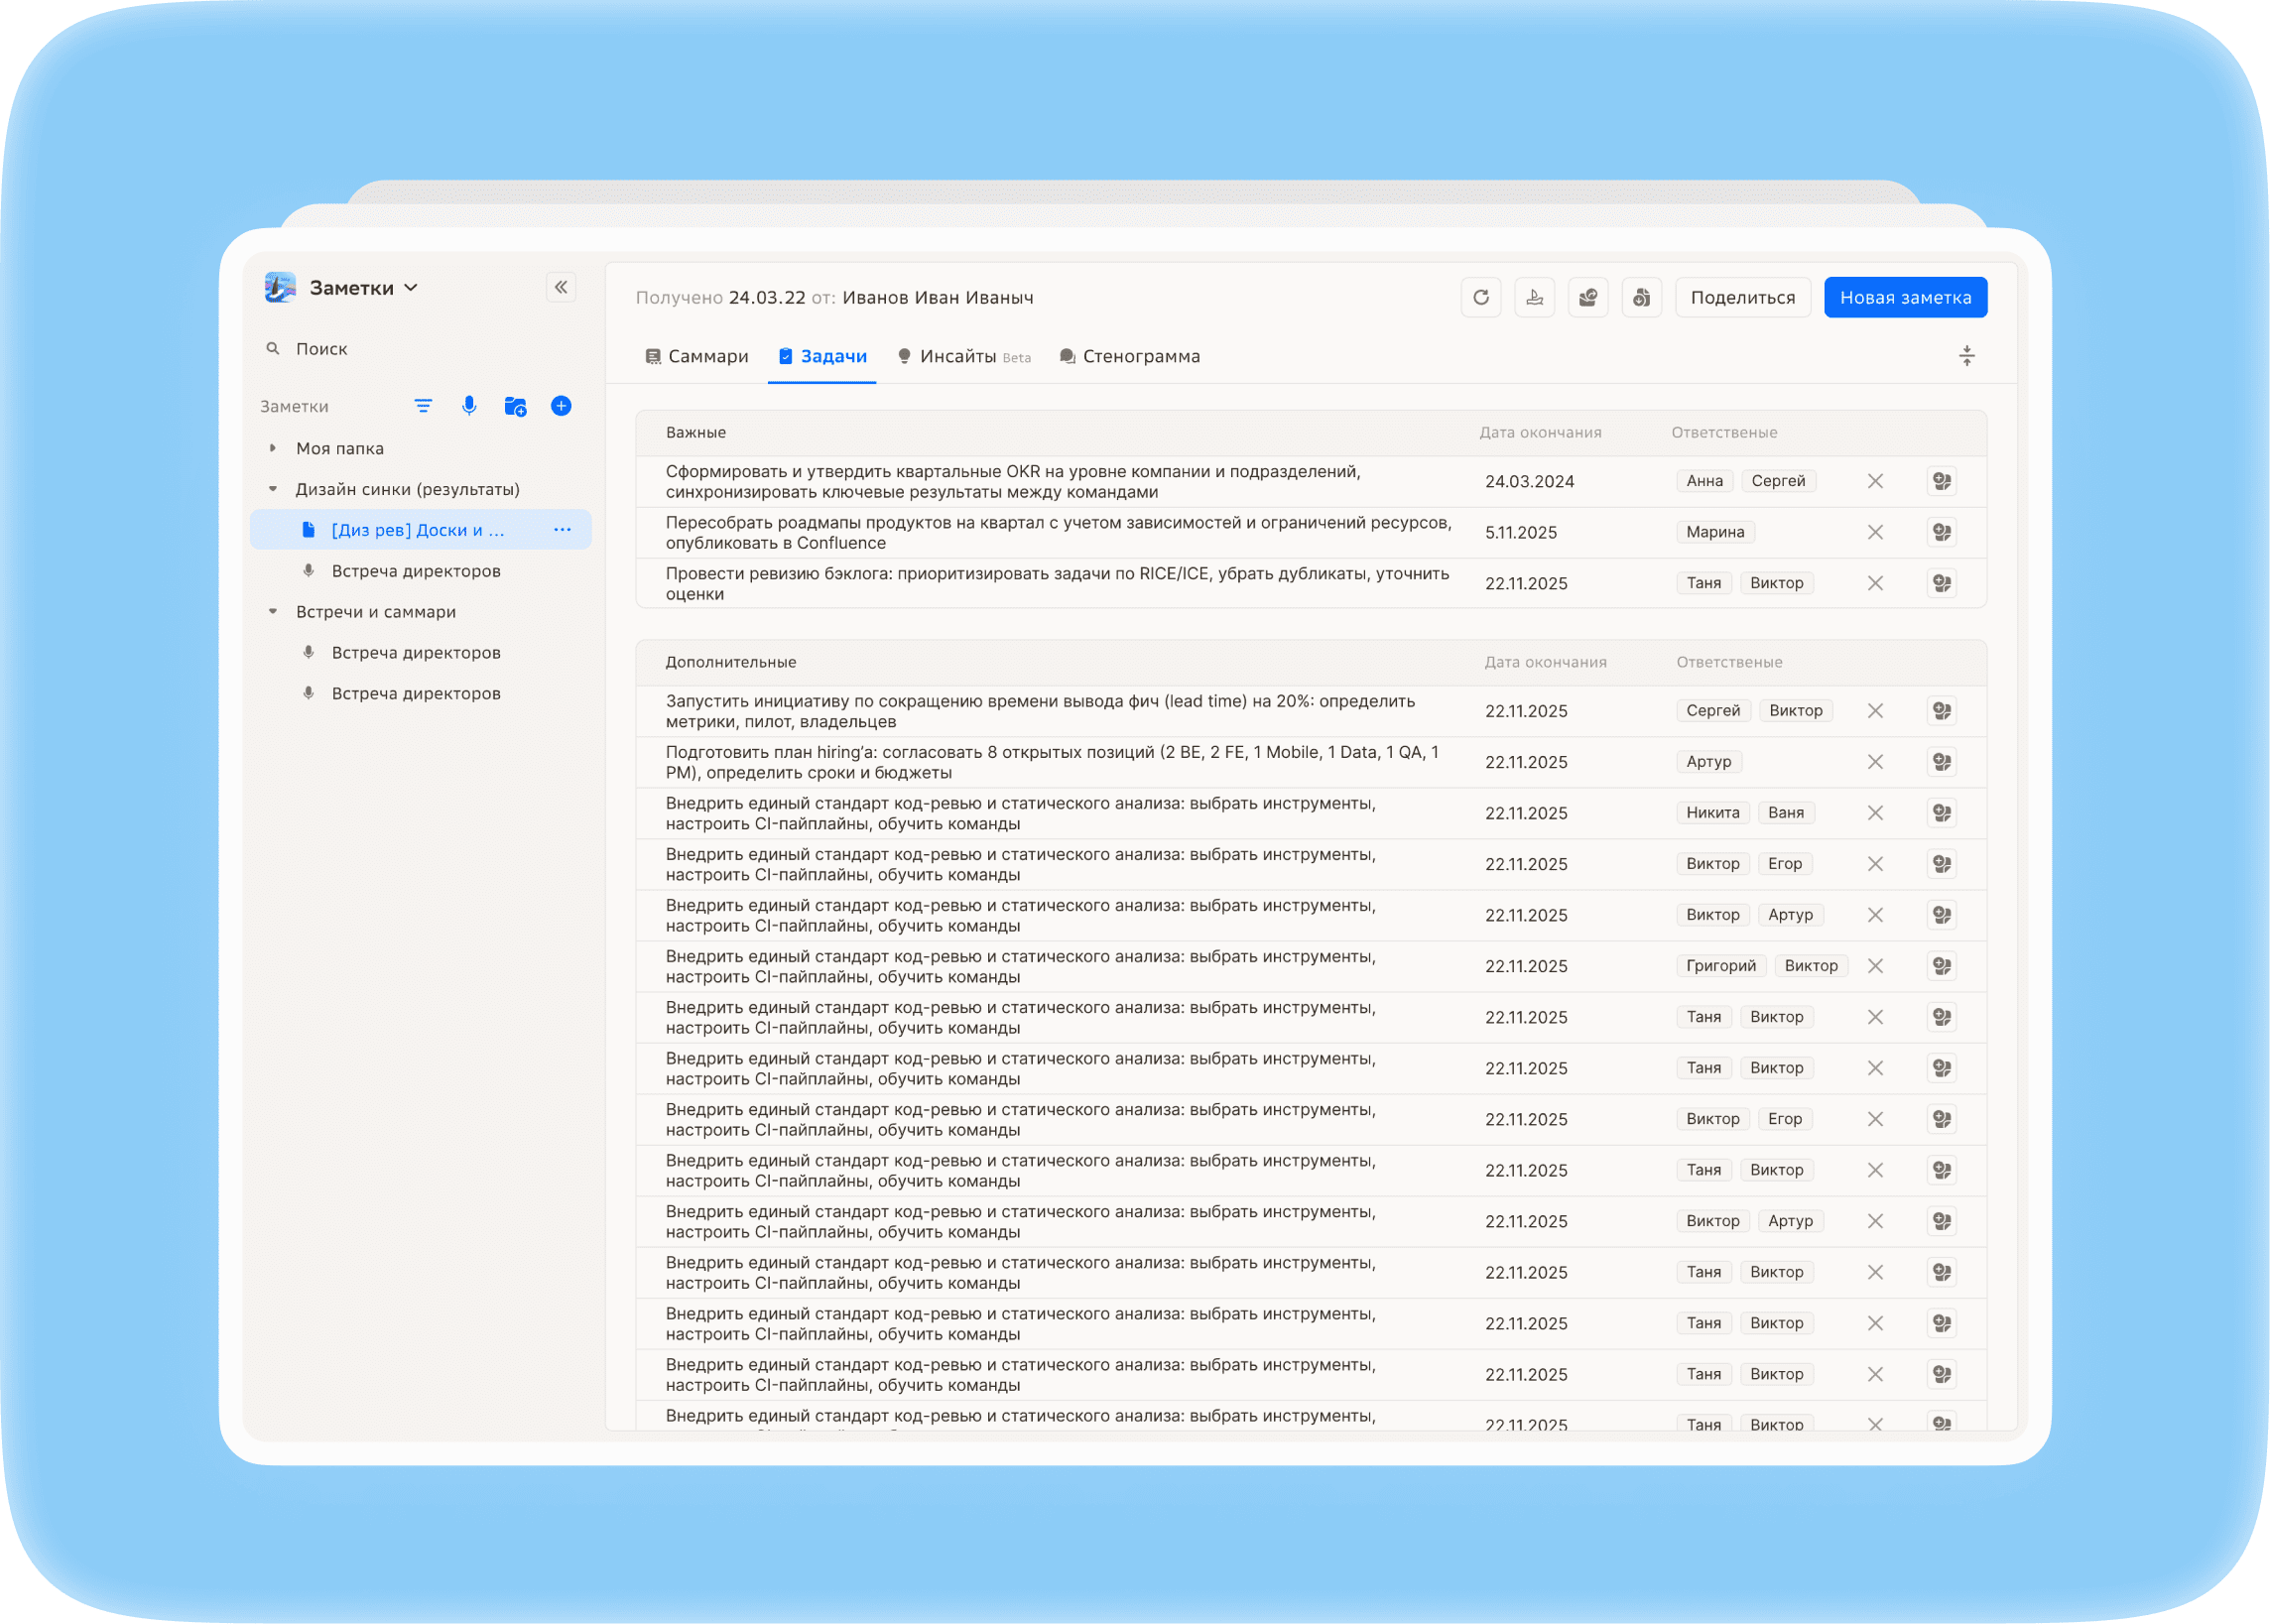
Task: Click the Новая заметка button
Action: 1905,297
